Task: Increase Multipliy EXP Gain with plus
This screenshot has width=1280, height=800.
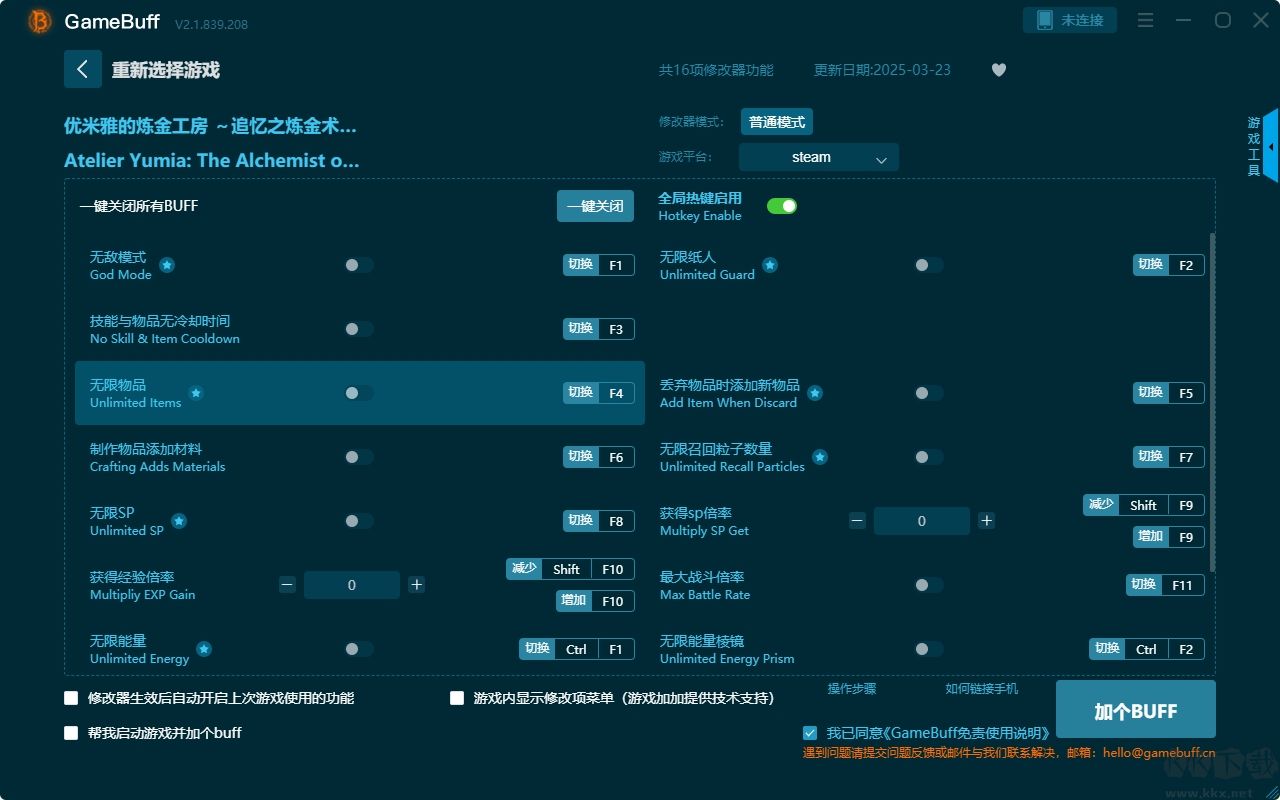Action: 416,585
